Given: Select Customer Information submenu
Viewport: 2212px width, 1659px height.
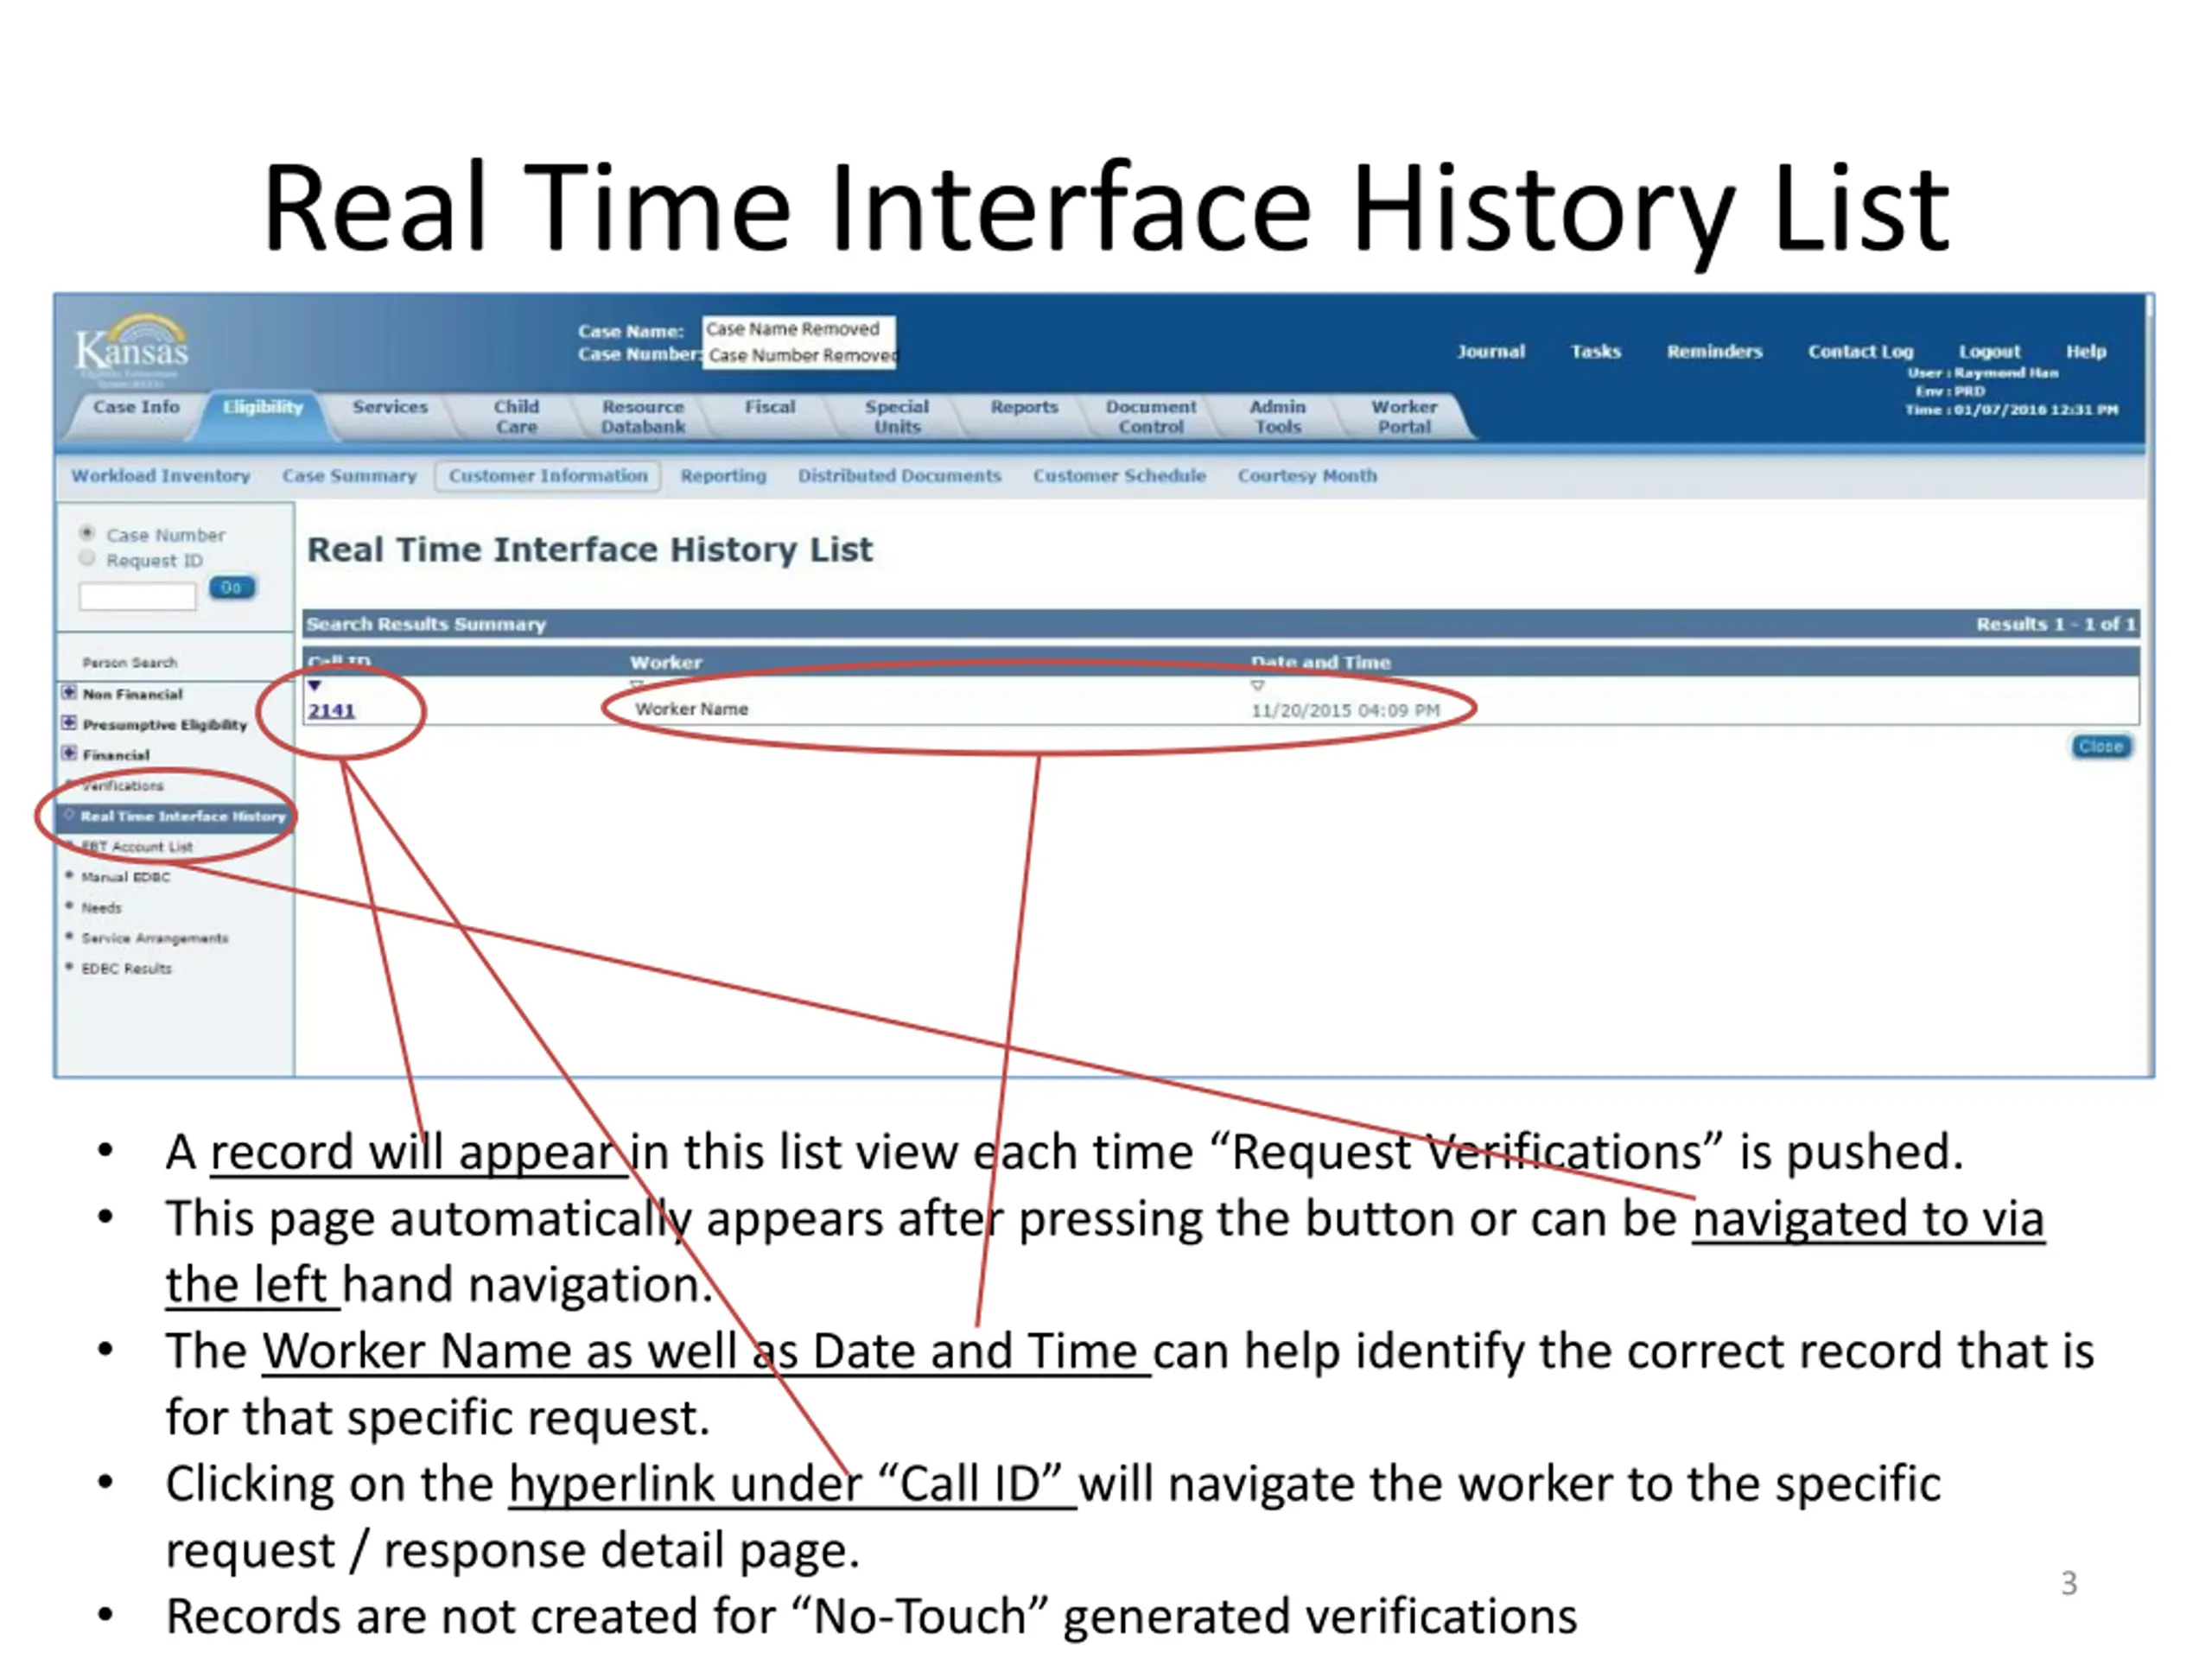Looking at the screenshot, I should (x=548, y=476).
